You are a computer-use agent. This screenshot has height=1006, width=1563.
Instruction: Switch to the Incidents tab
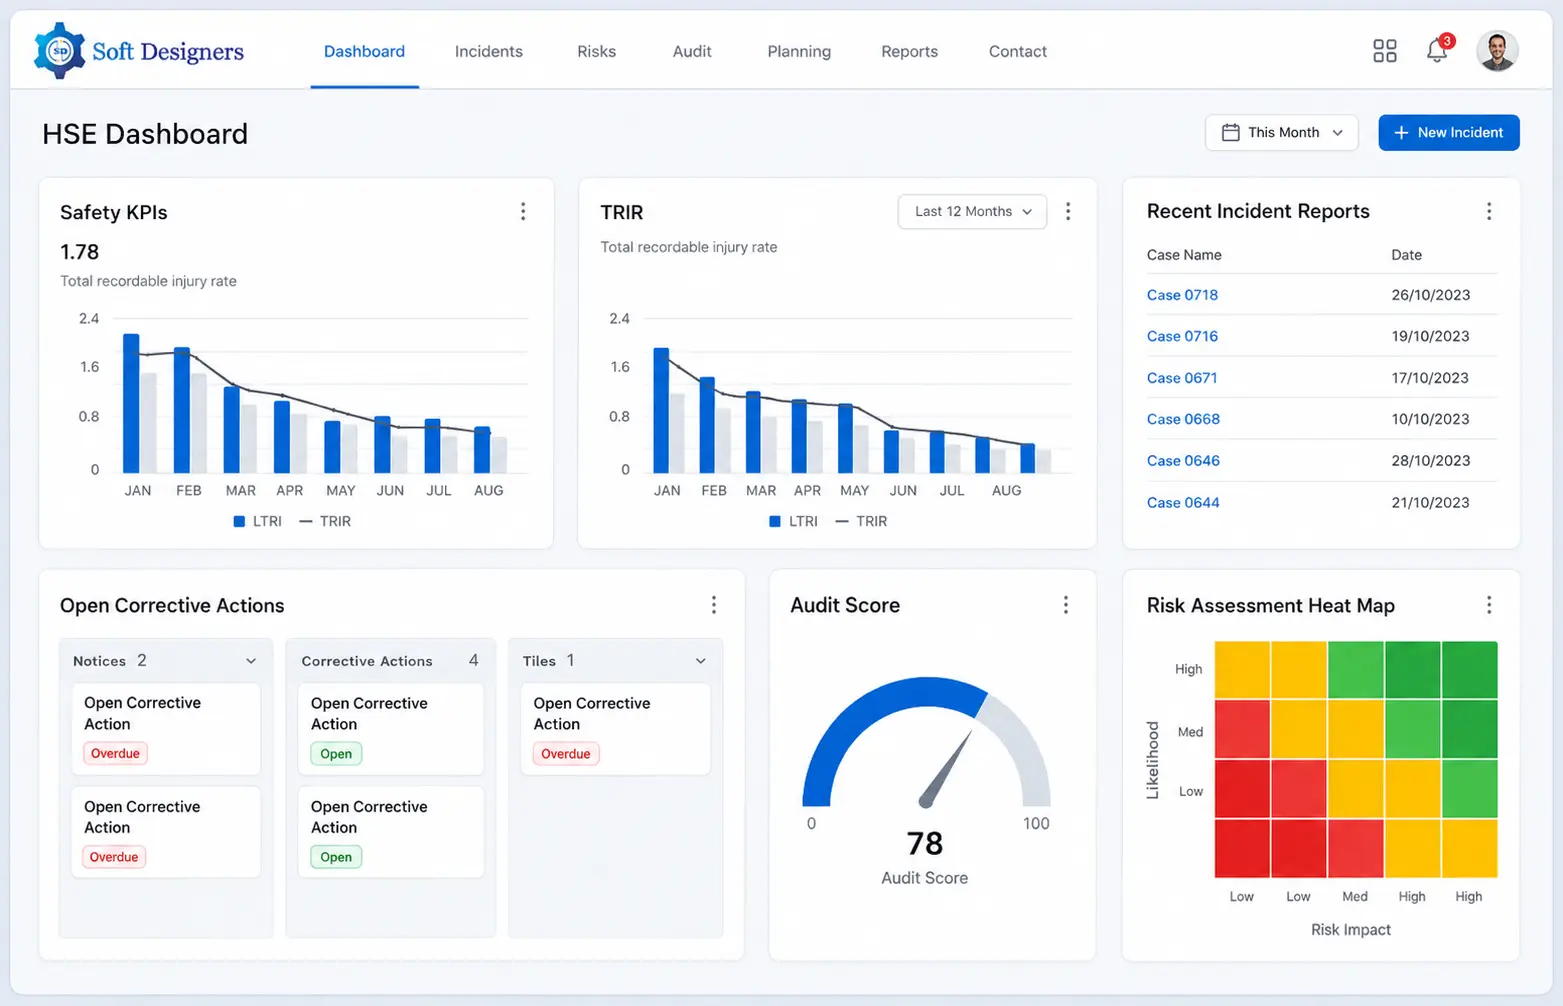[x=488, y=51]
